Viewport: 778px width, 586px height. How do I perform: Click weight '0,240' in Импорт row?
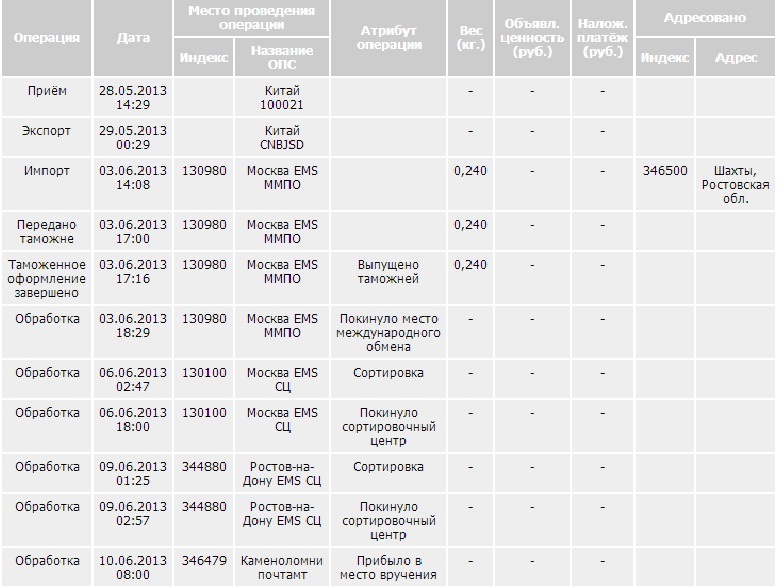pyautogui.click(x=470, y=171)
